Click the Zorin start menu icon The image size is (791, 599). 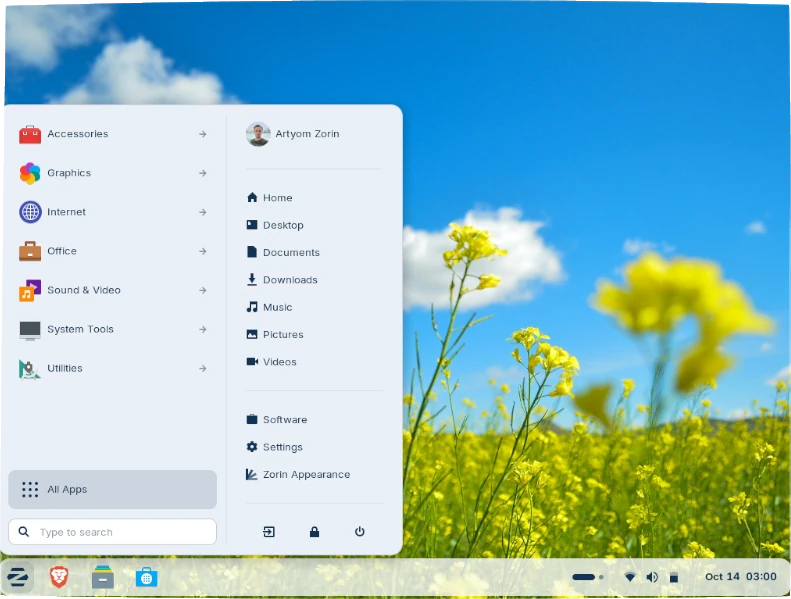[17, 577]
